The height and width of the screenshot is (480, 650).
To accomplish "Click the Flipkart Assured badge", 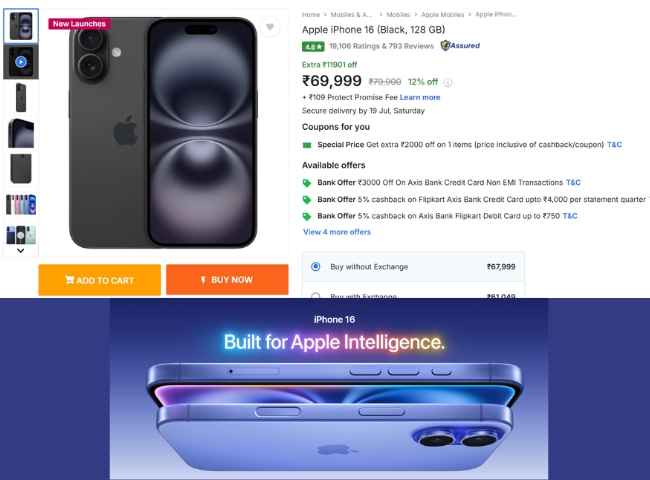I will tap(460, 45).
